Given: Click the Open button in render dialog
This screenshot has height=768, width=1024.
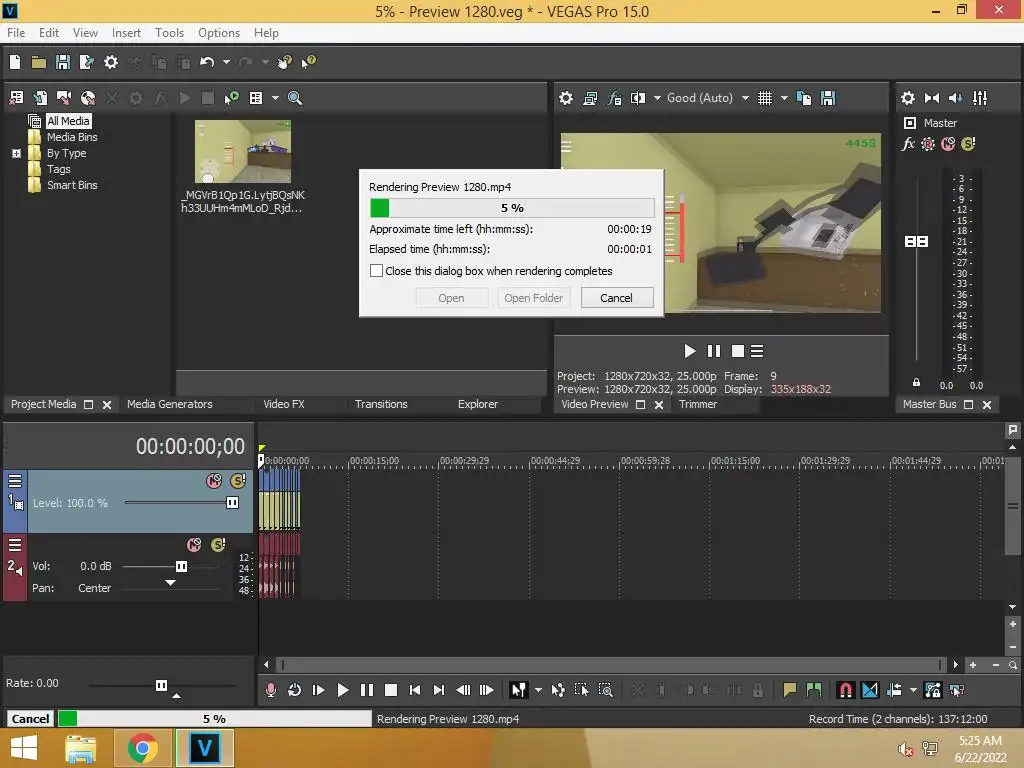Looking at the screenshot, I should pyautogui.click(x=451, y=298).
